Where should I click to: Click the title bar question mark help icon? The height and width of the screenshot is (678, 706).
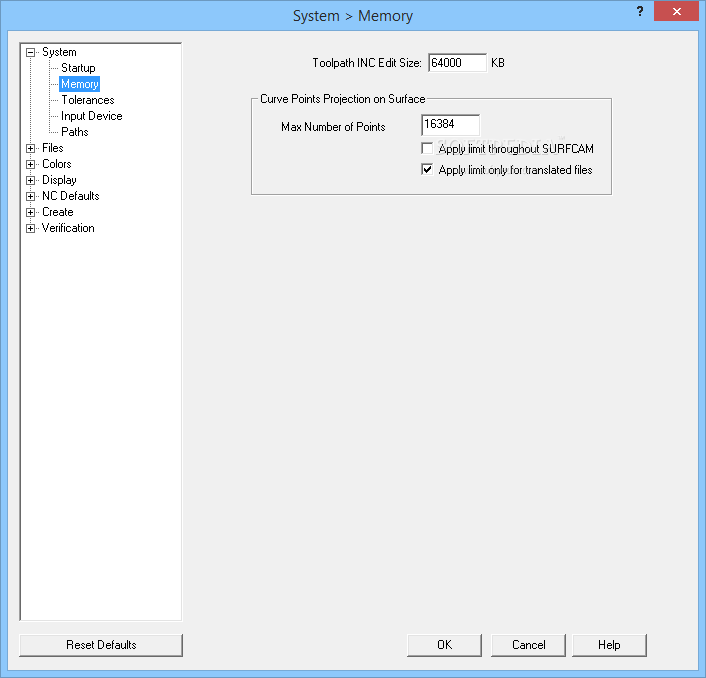click(640, 12)
